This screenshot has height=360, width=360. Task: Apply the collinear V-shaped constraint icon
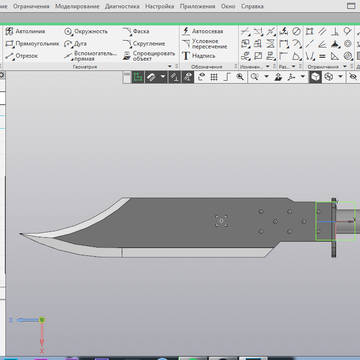pos(310,56)
